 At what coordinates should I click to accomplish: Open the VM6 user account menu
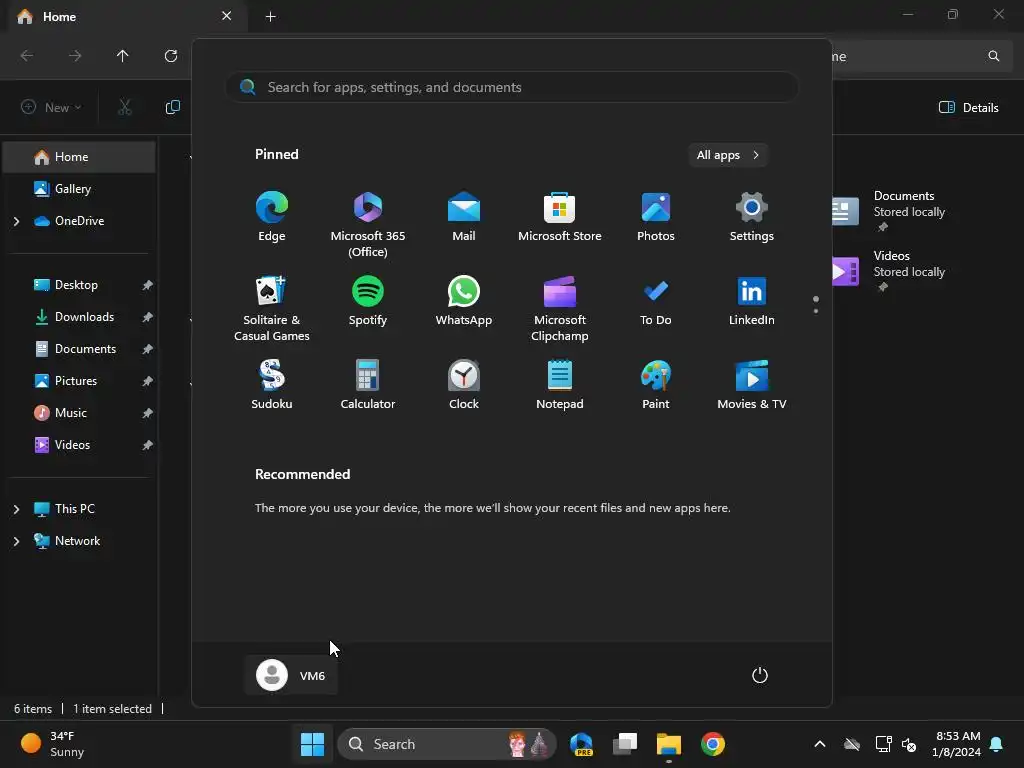pyautogui.click(x=291, y=675)
